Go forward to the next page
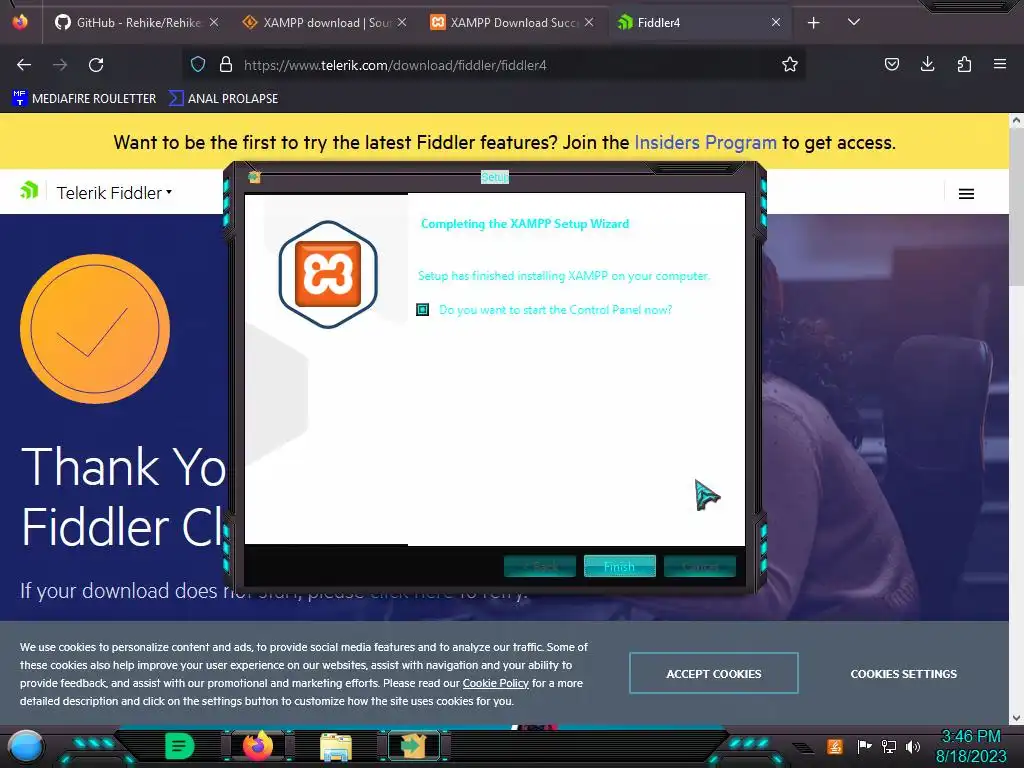Viewport: 1024px width, 768px height. tap(60, 65)
